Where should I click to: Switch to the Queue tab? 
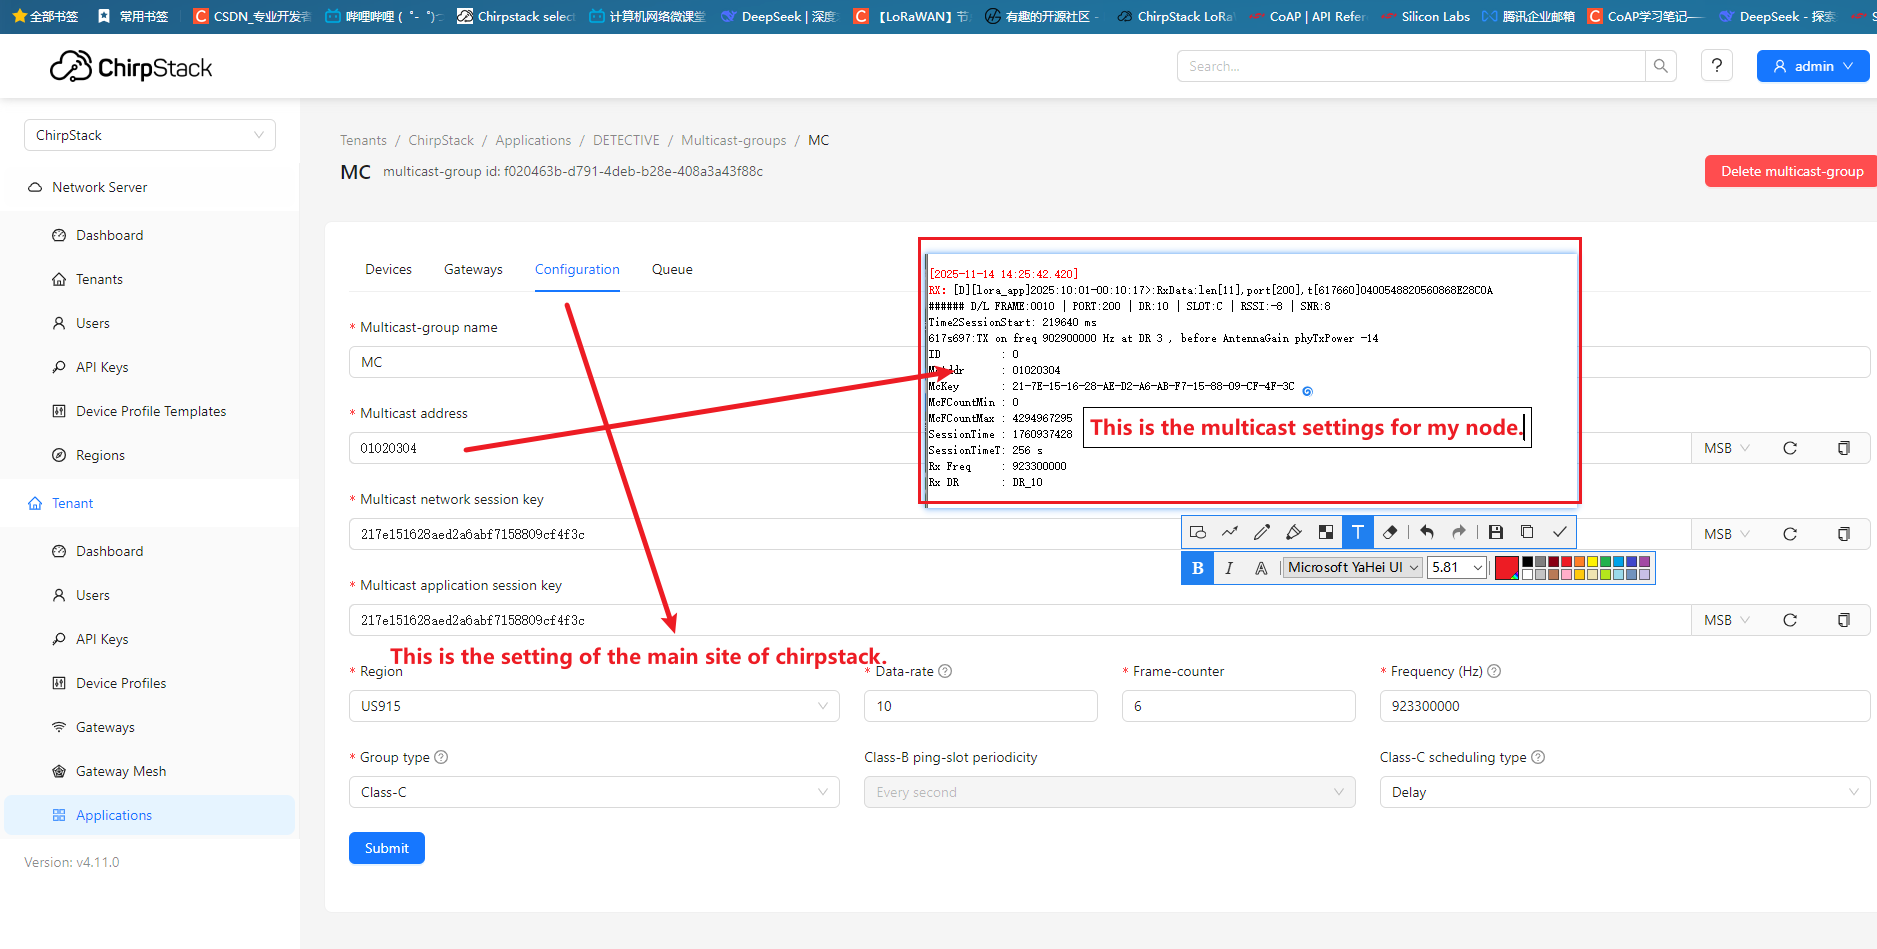[x=672, y=270]
